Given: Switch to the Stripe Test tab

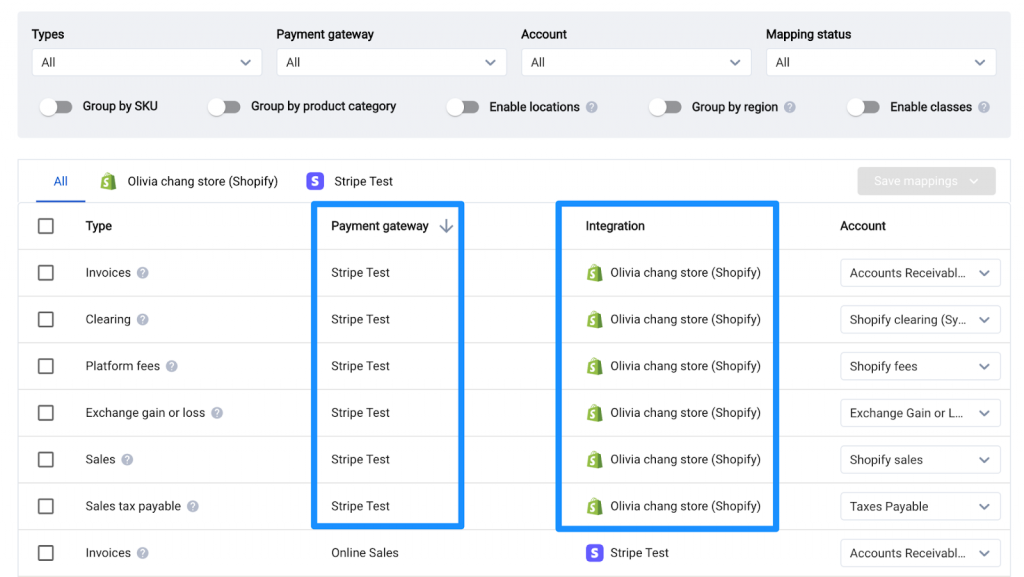Looking at the screenshot, I should point(350,181).
